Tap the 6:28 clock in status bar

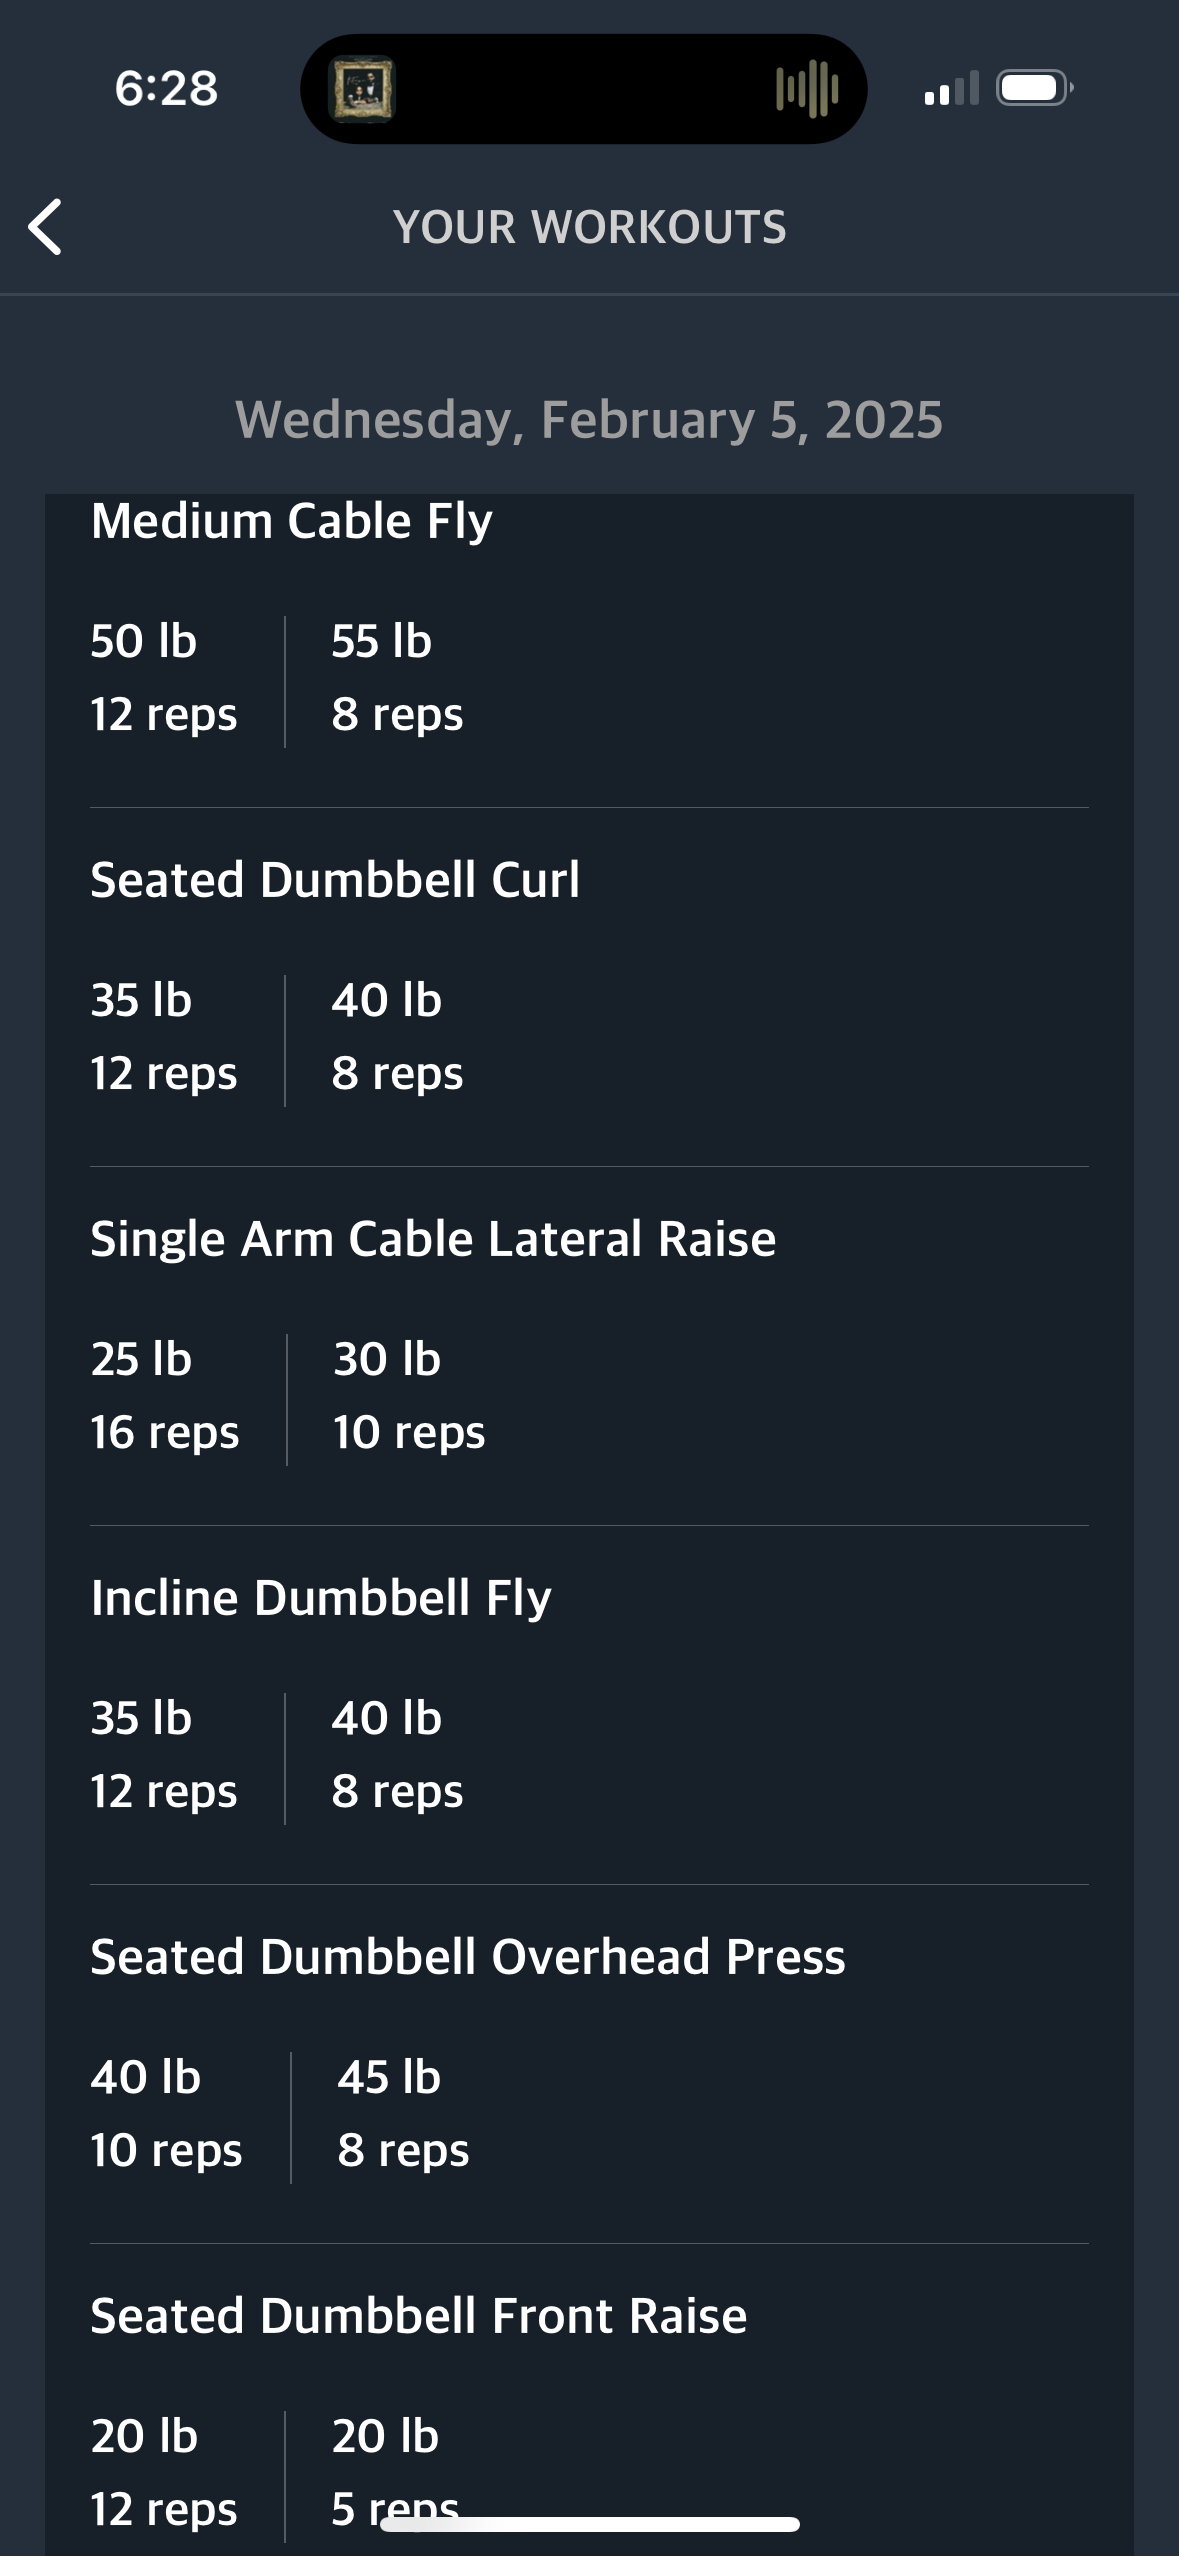[x=166, y=88]
